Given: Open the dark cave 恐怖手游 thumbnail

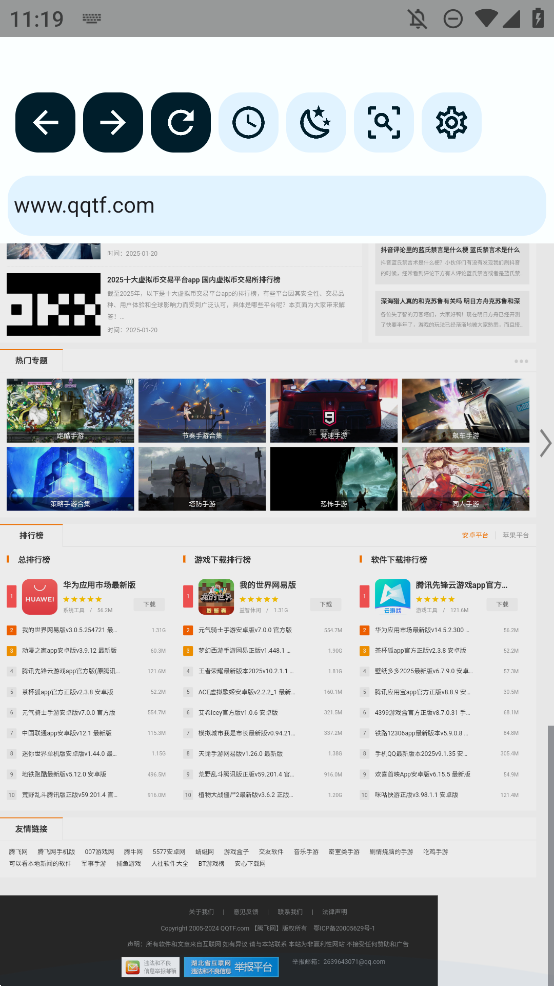Looking at the screenshot, I should (x=334, y=479).
